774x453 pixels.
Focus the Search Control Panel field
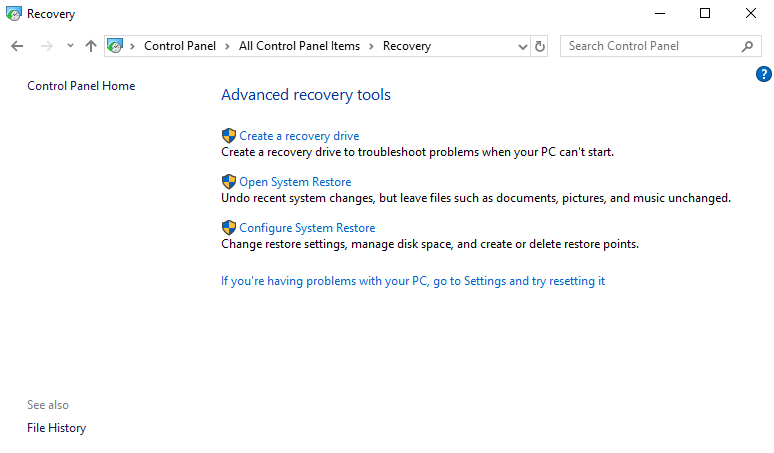click(648, 46)
